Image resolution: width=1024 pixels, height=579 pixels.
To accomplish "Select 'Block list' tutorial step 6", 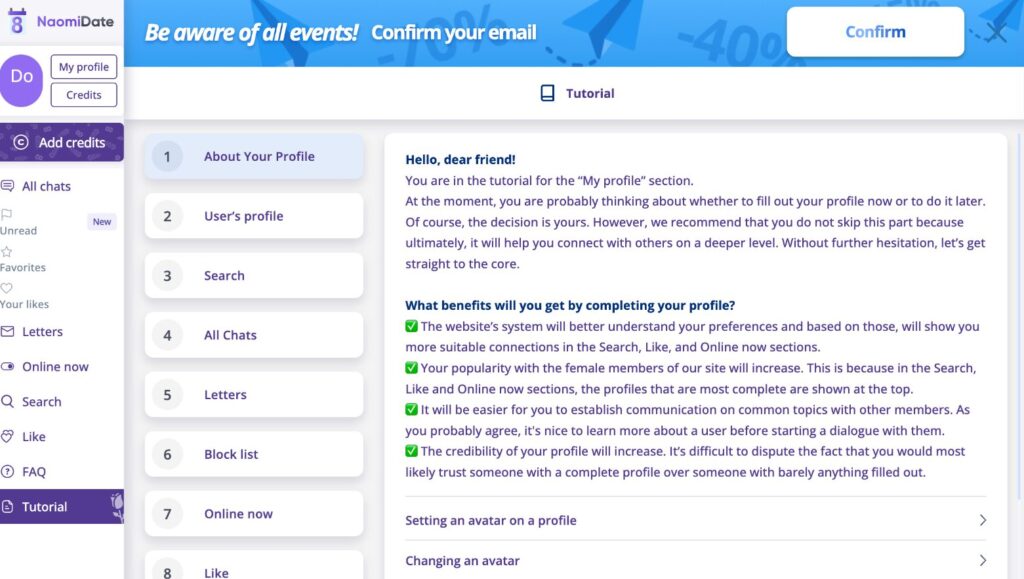I will click(253, 454).
